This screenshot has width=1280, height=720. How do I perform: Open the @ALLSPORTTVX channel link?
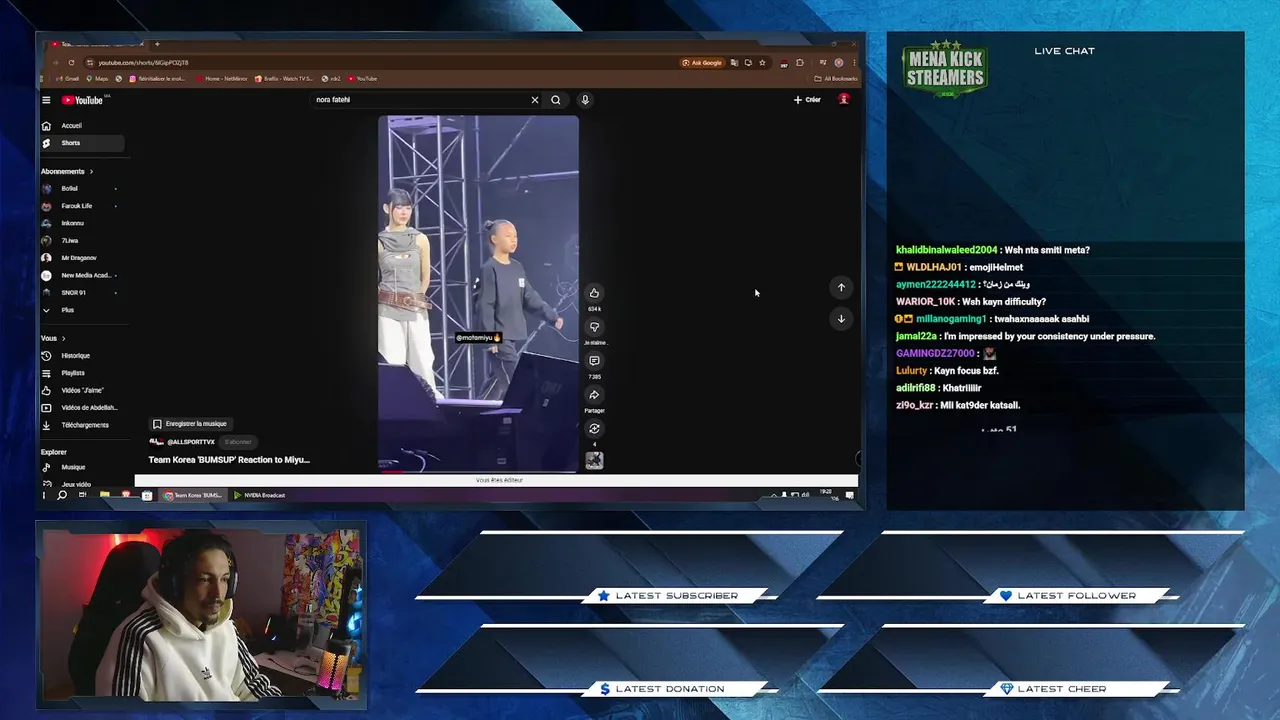pyautogui.click(x=190, y=442)
